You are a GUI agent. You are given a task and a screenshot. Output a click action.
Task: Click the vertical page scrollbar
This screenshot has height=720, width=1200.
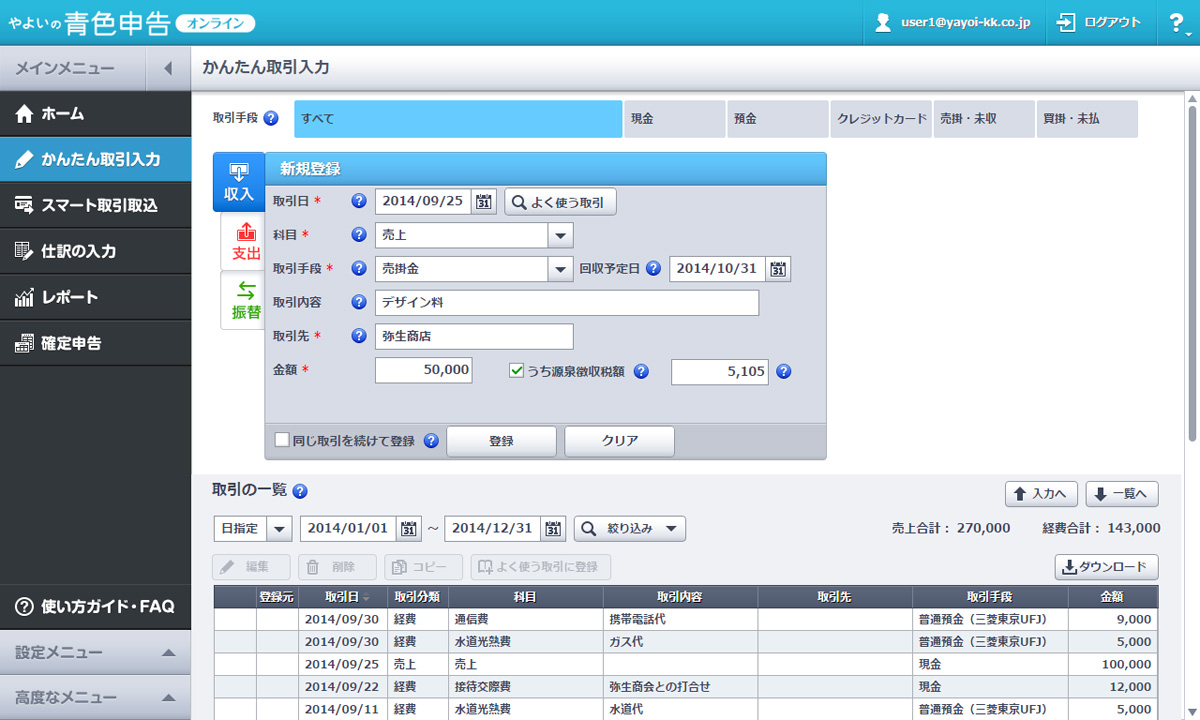click(x=1191, y=270)
